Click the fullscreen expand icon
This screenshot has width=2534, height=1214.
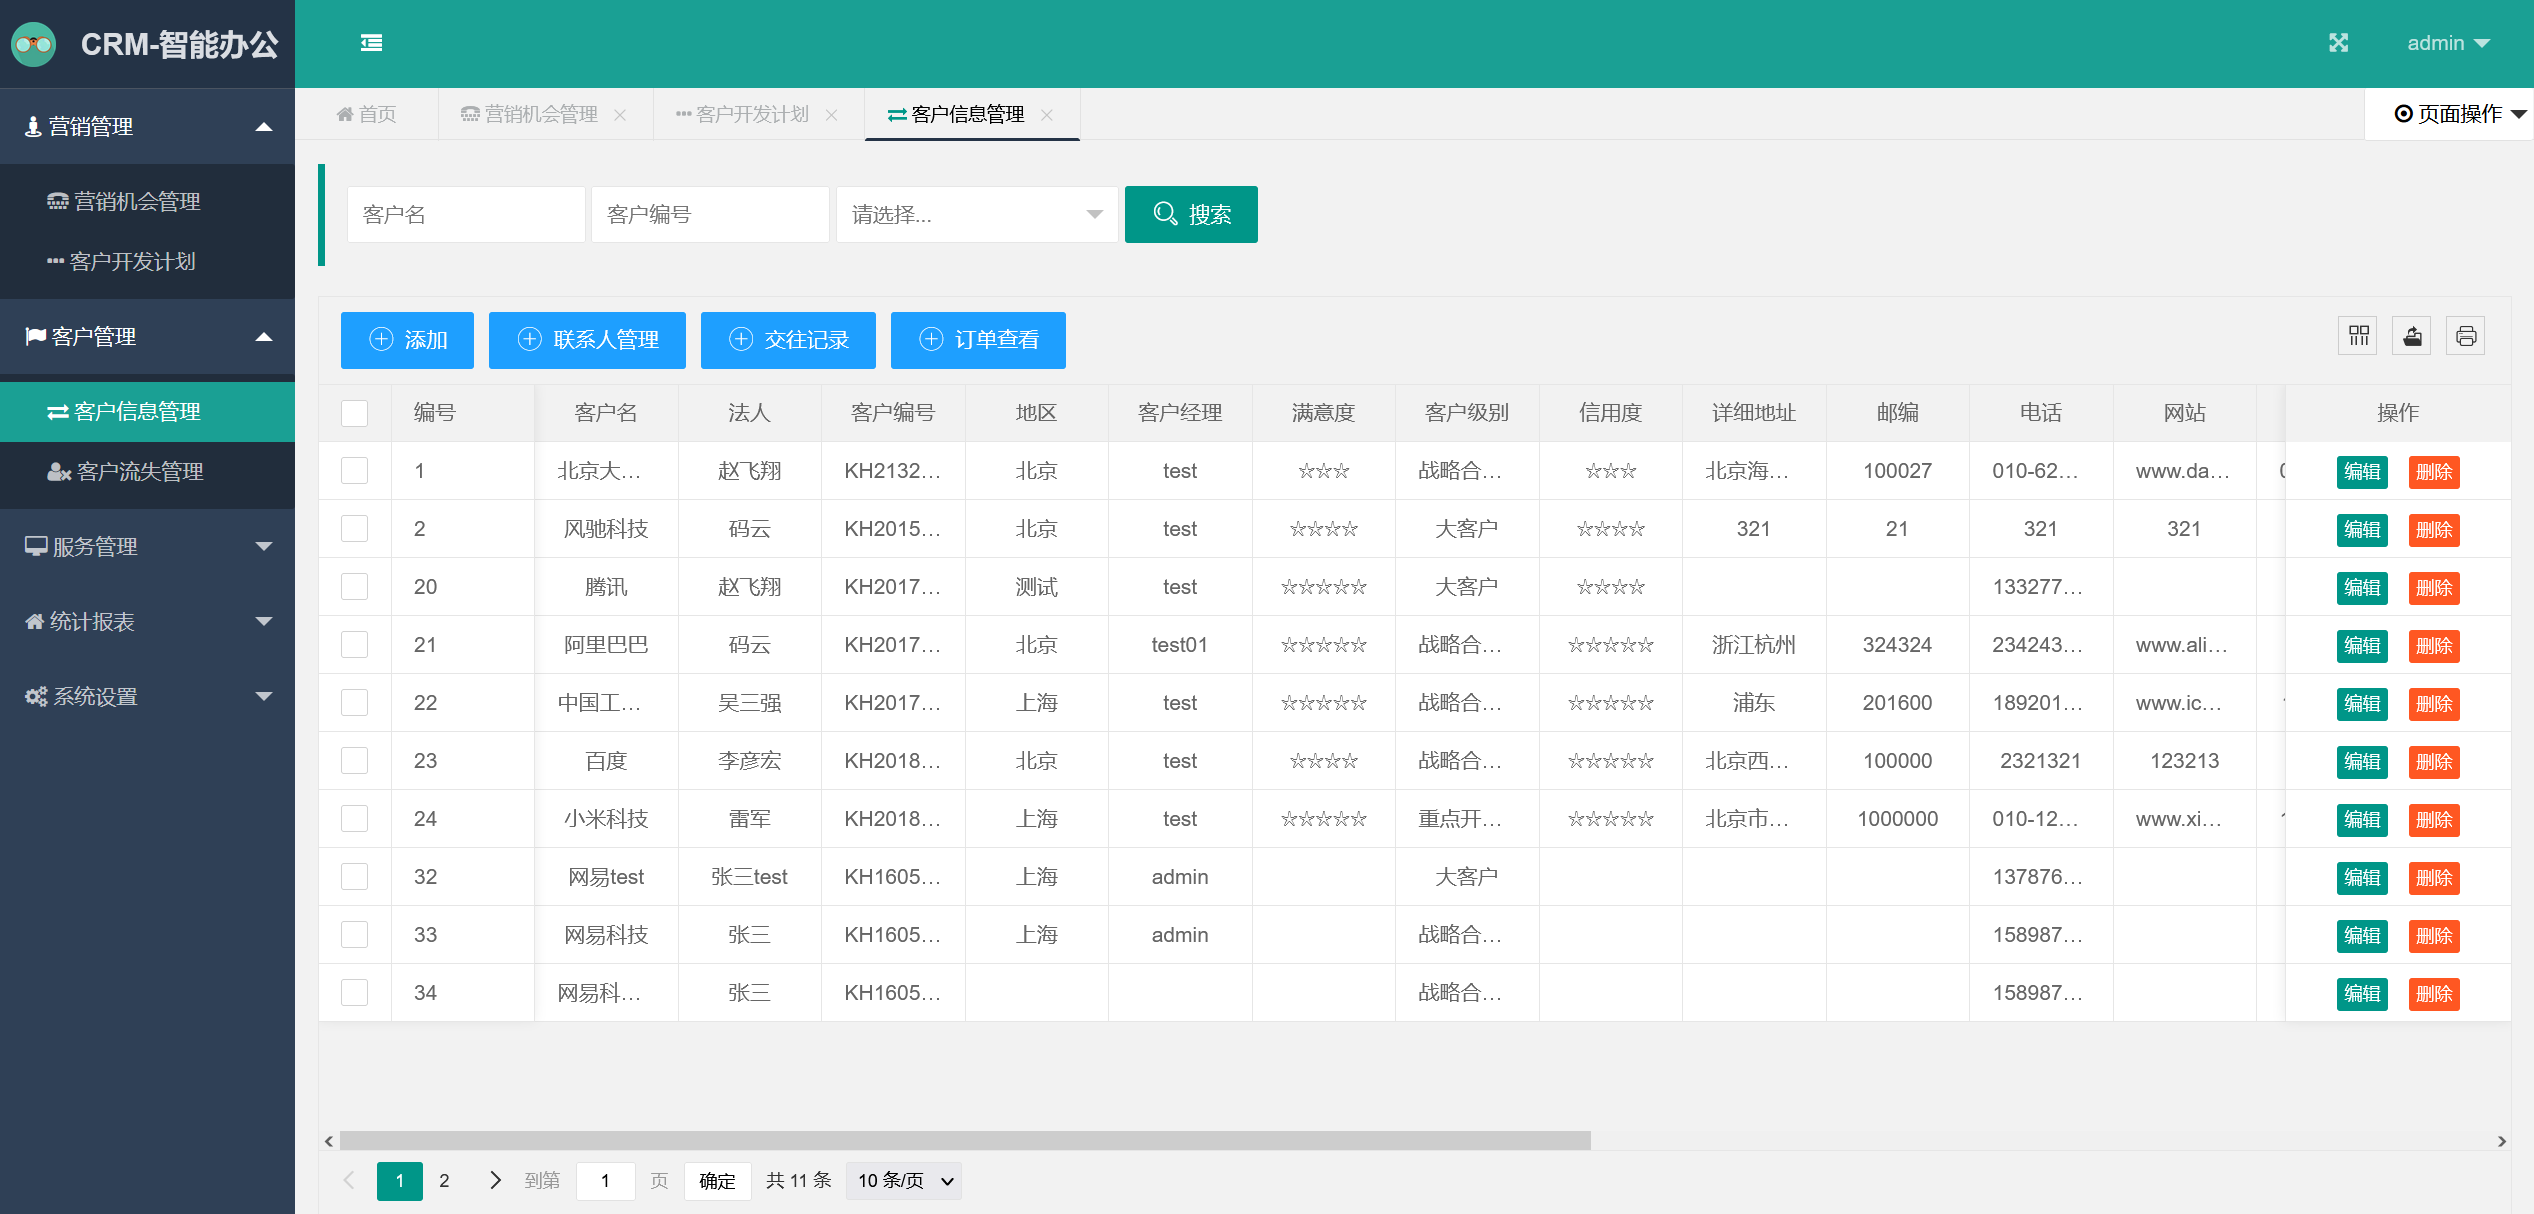point(2338,43)
